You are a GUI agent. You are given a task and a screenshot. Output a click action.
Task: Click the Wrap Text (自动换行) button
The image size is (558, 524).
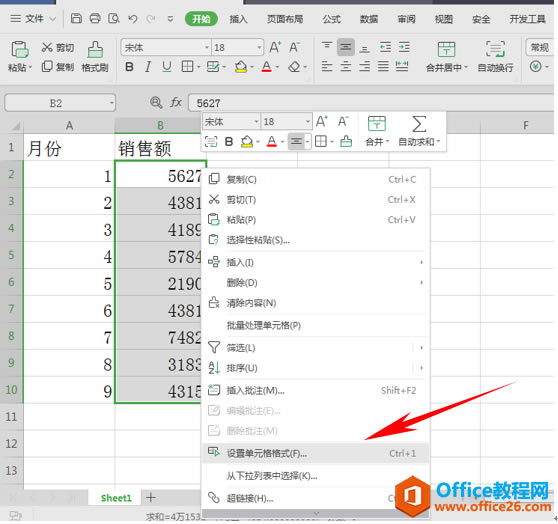495,57
